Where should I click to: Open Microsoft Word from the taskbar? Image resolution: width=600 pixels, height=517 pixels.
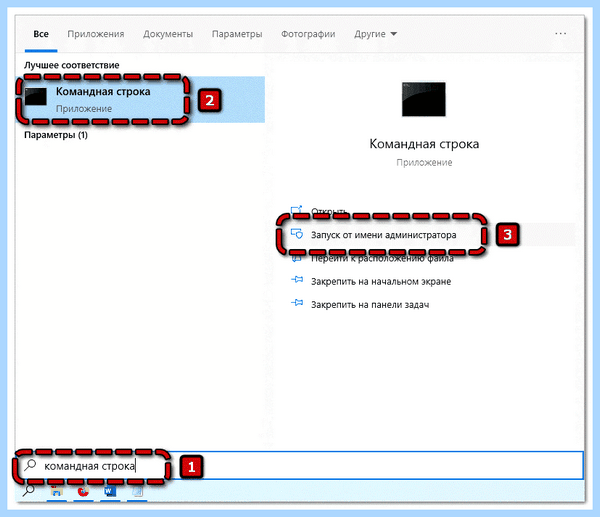tap(110, 491)
